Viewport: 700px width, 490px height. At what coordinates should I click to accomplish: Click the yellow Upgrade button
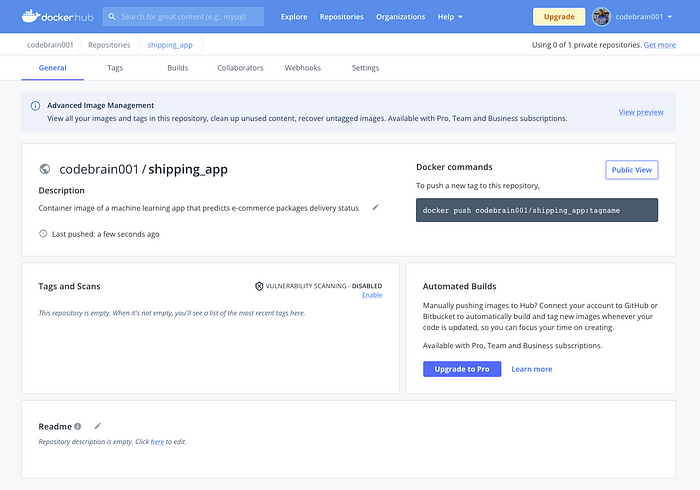coord(559,17)
